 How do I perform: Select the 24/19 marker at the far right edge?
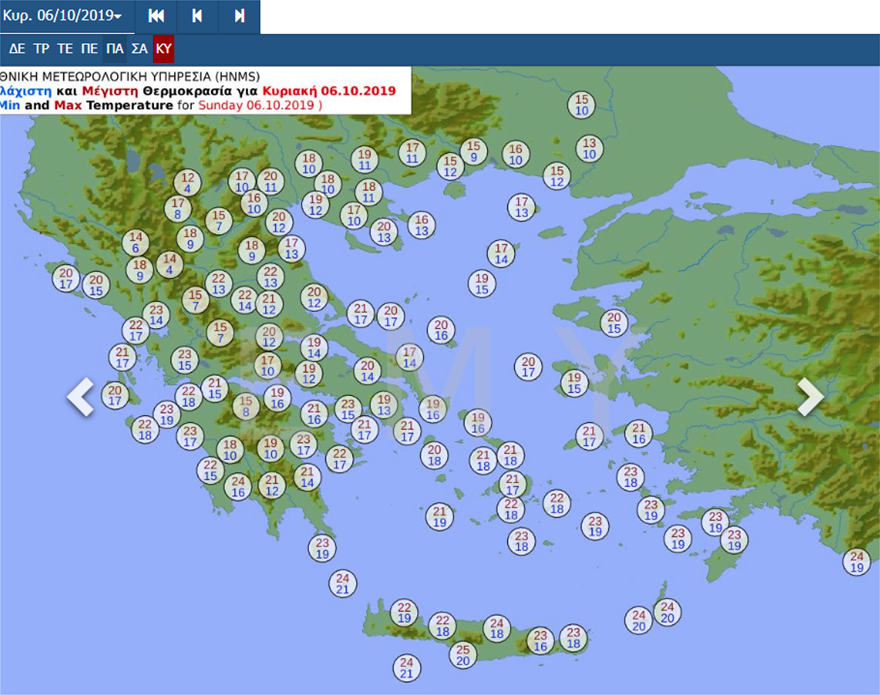tap(856, 561)
